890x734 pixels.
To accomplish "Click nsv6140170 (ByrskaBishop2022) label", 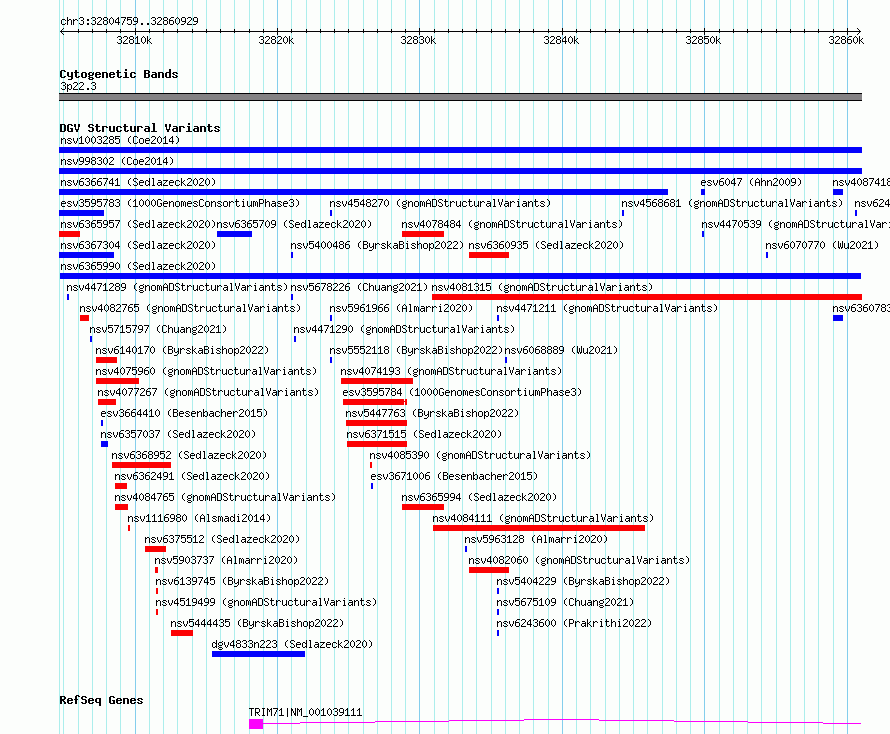I will [182, 350].
